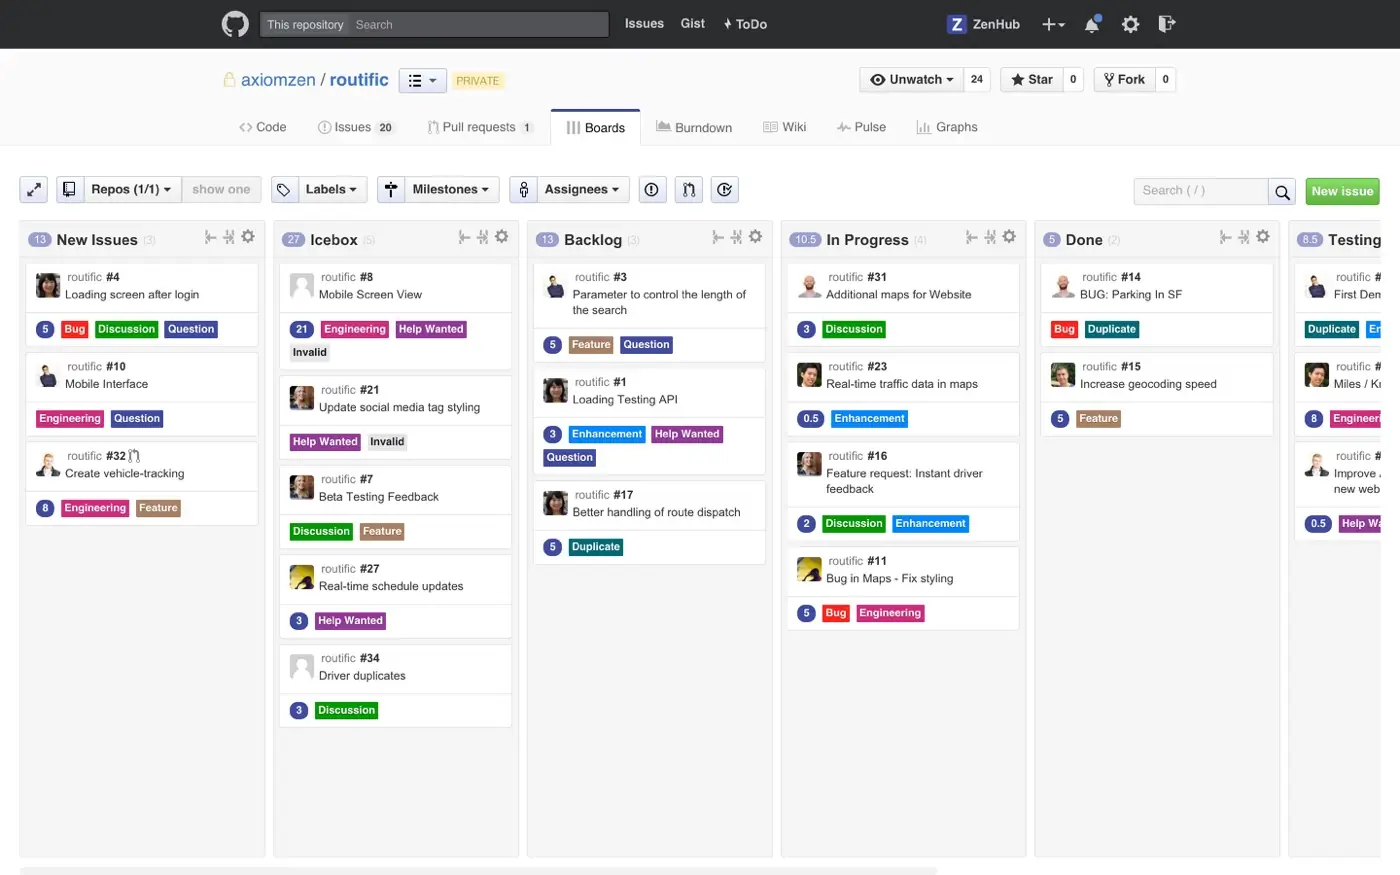The image size is (1400, 875).
Task: Open the list dropdown beside routific
Action: (x=422, y=81)
